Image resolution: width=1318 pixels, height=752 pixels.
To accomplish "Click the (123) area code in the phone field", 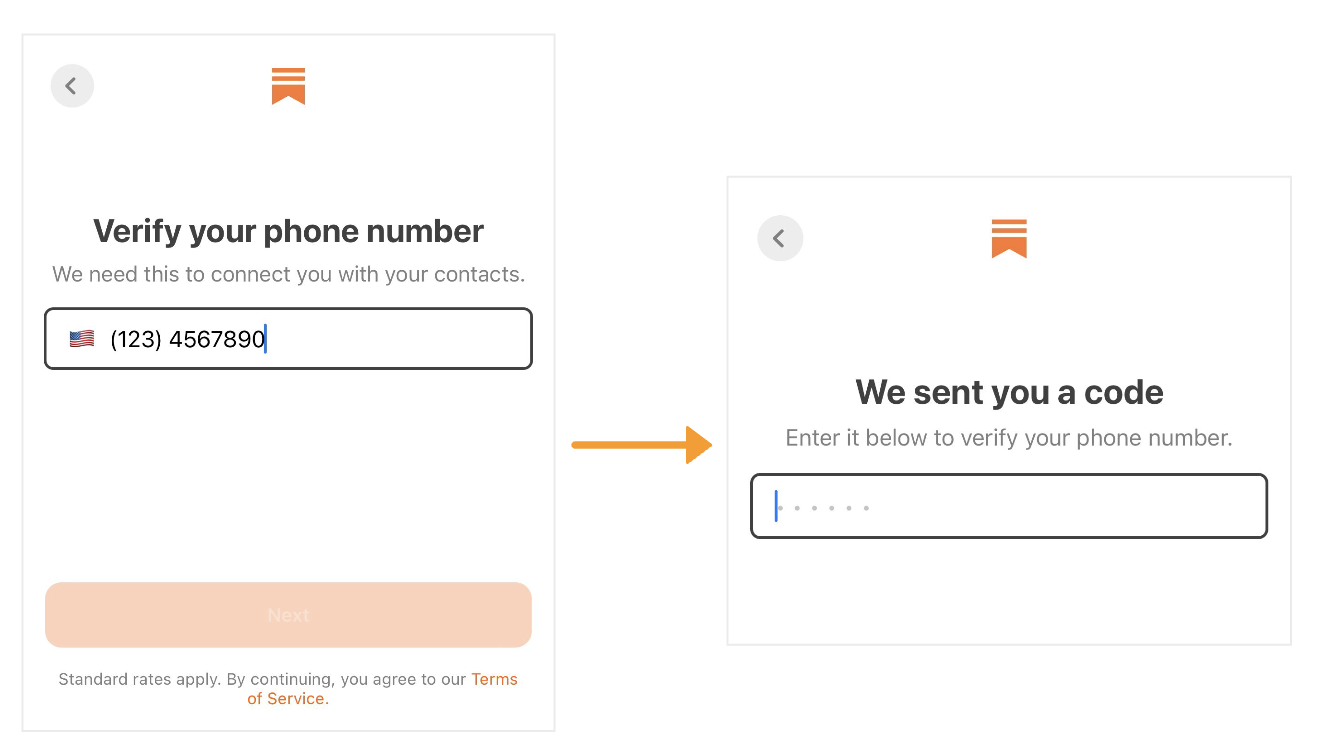I will click(137, 339).
